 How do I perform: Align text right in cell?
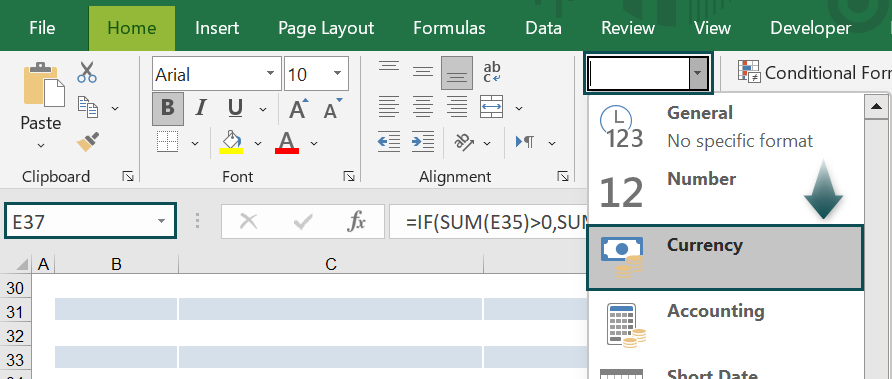click(x=457, y=107)
